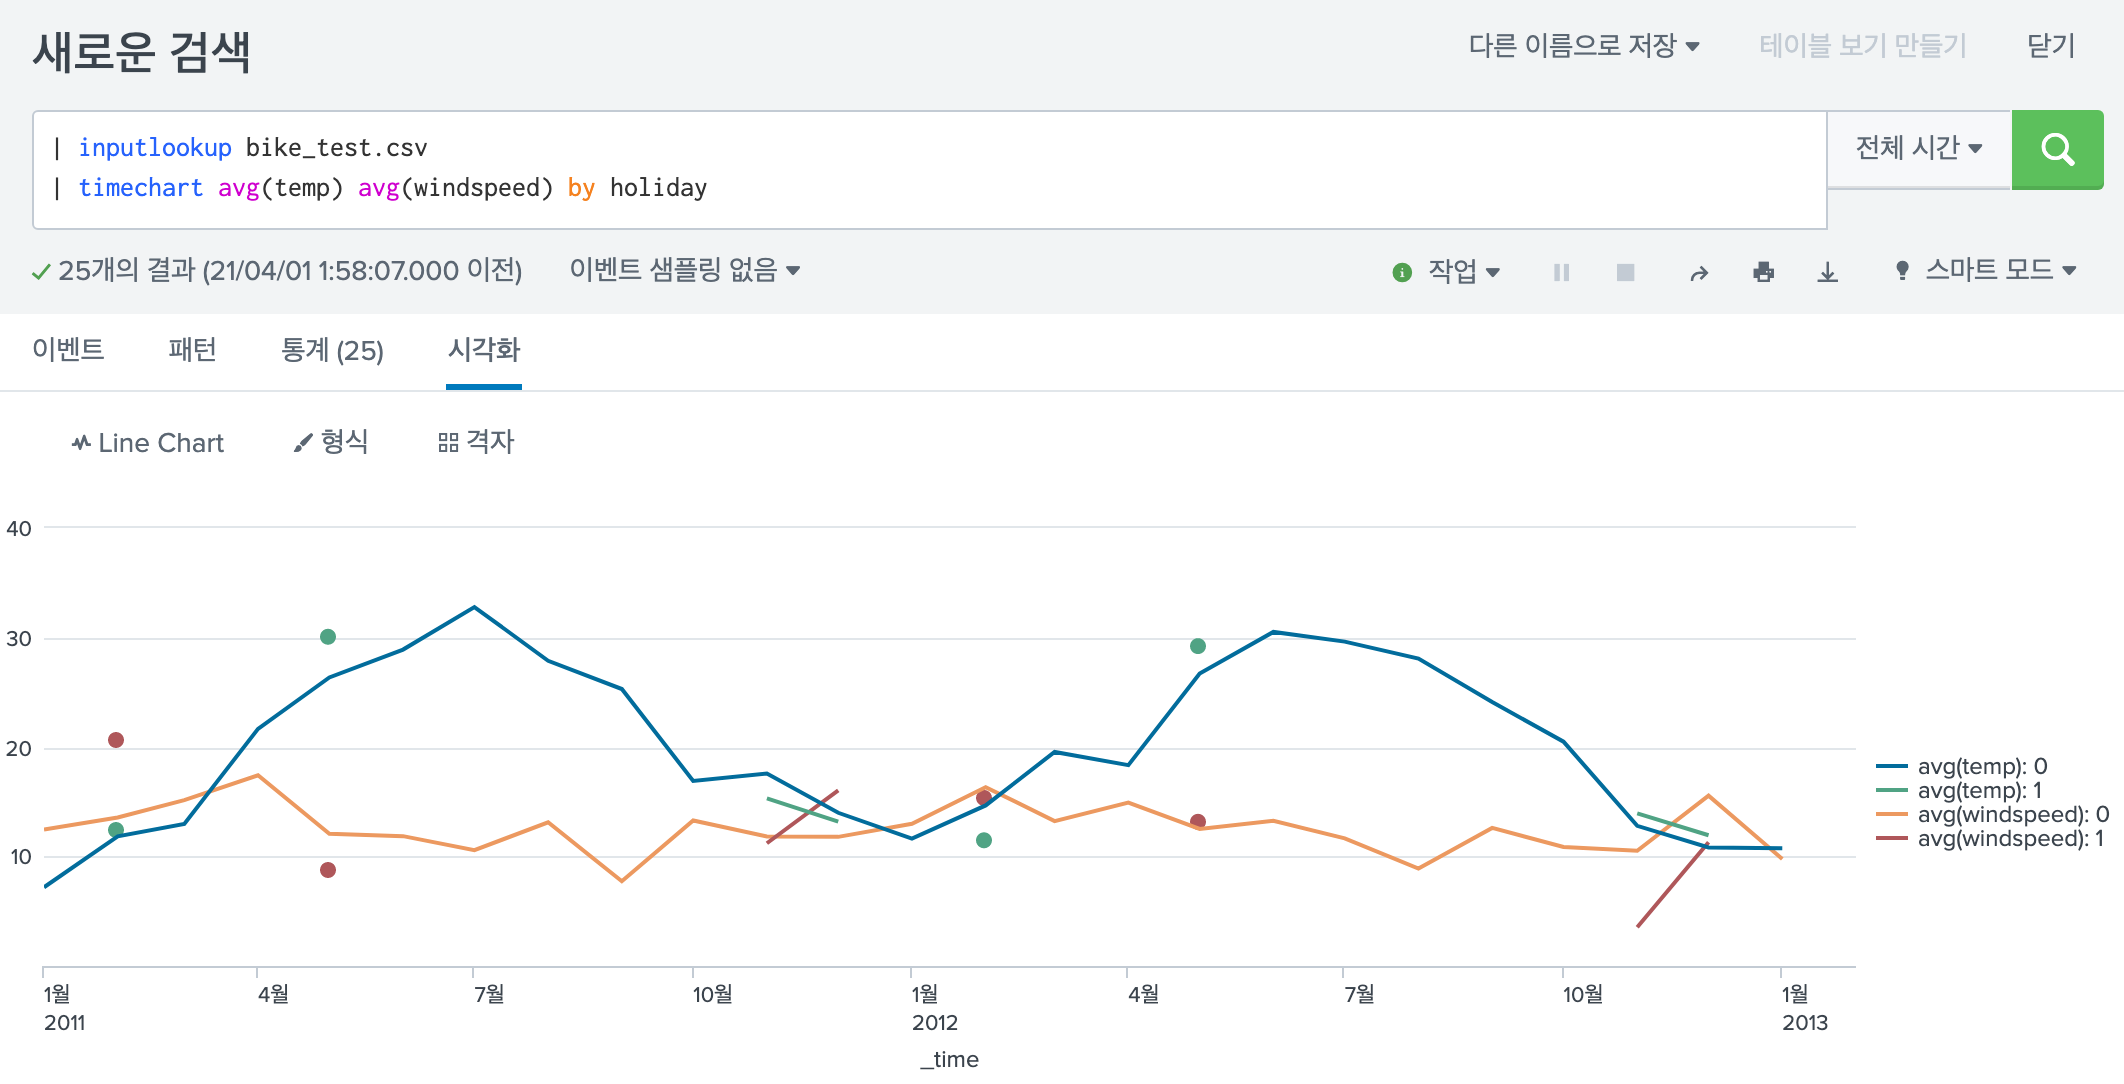Open the 작업 job menu

coord(1464,271)
